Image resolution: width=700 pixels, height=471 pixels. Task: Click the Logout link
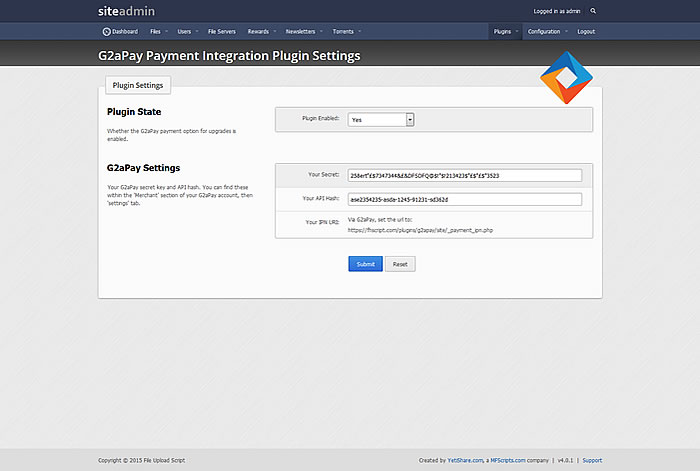(x=586, y=32)
